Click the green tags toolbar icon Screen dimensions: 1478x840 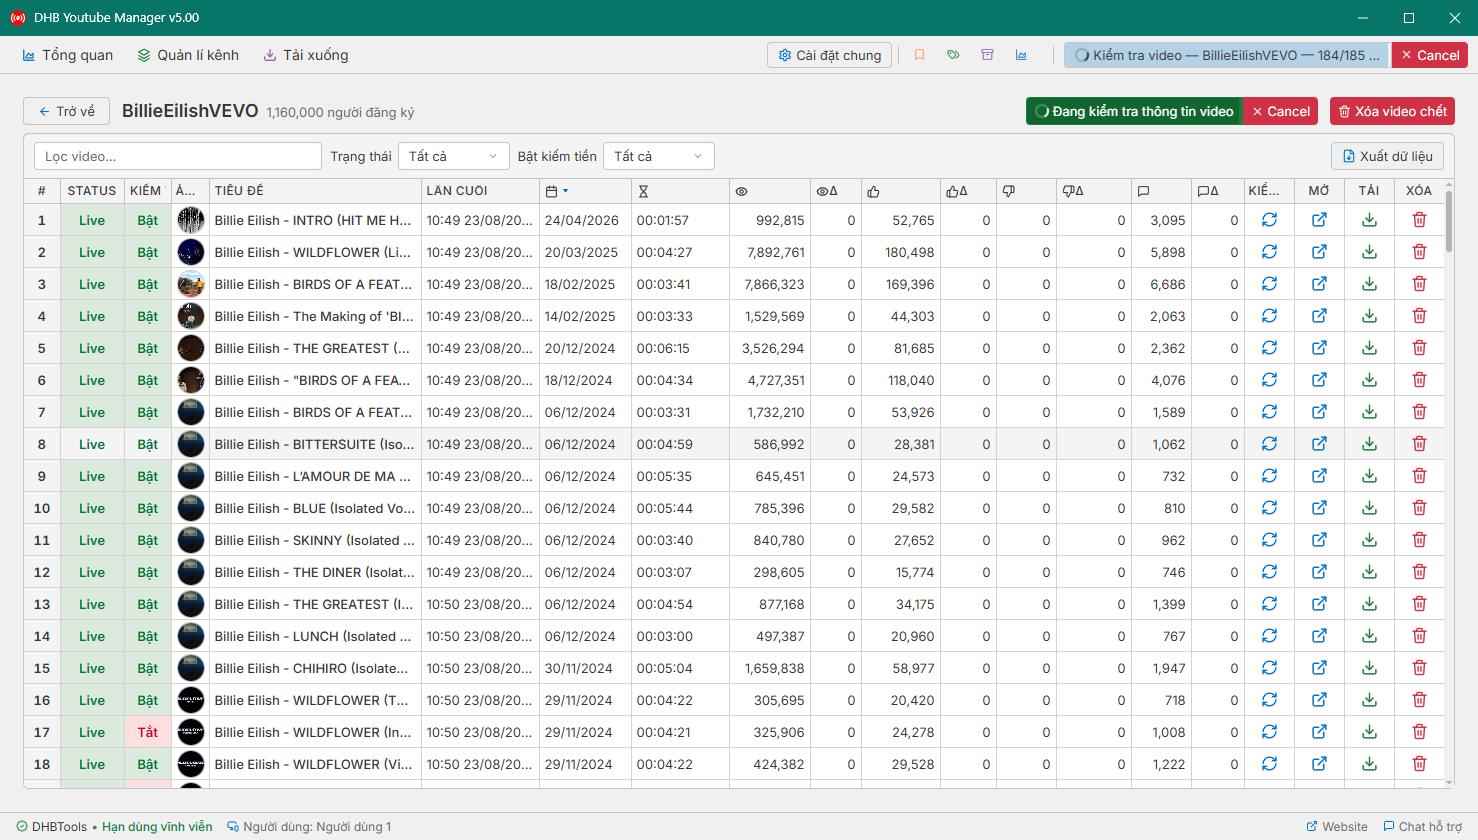pos(953,55)
